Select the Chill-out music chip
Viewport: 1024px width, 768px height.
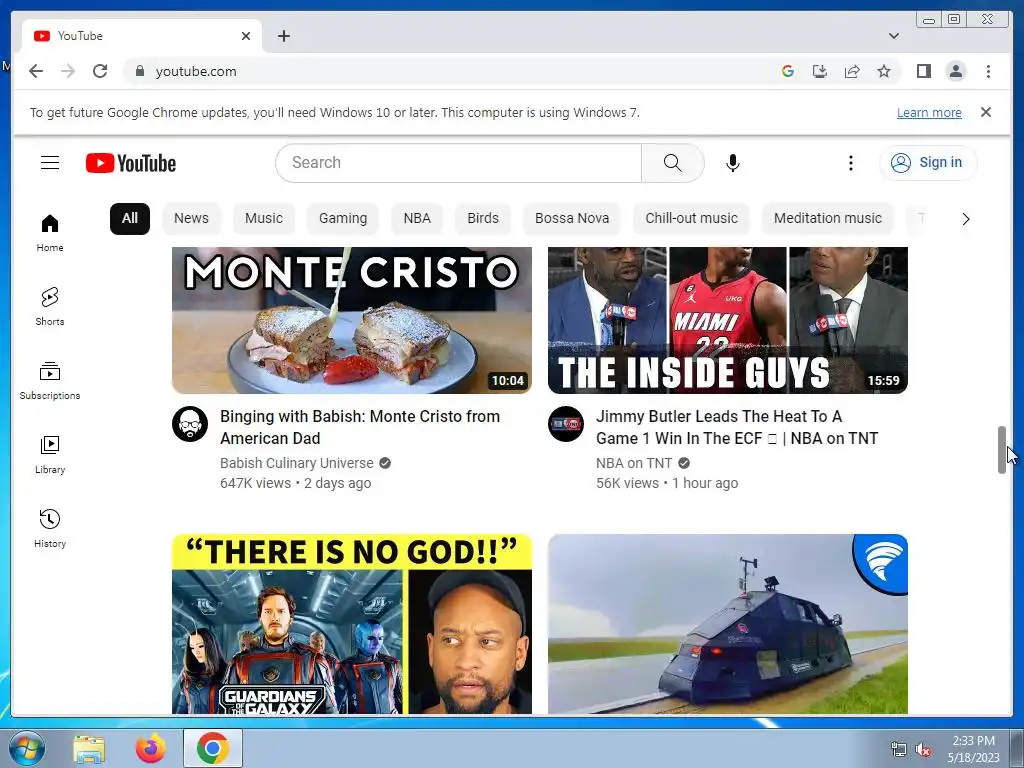692,218
